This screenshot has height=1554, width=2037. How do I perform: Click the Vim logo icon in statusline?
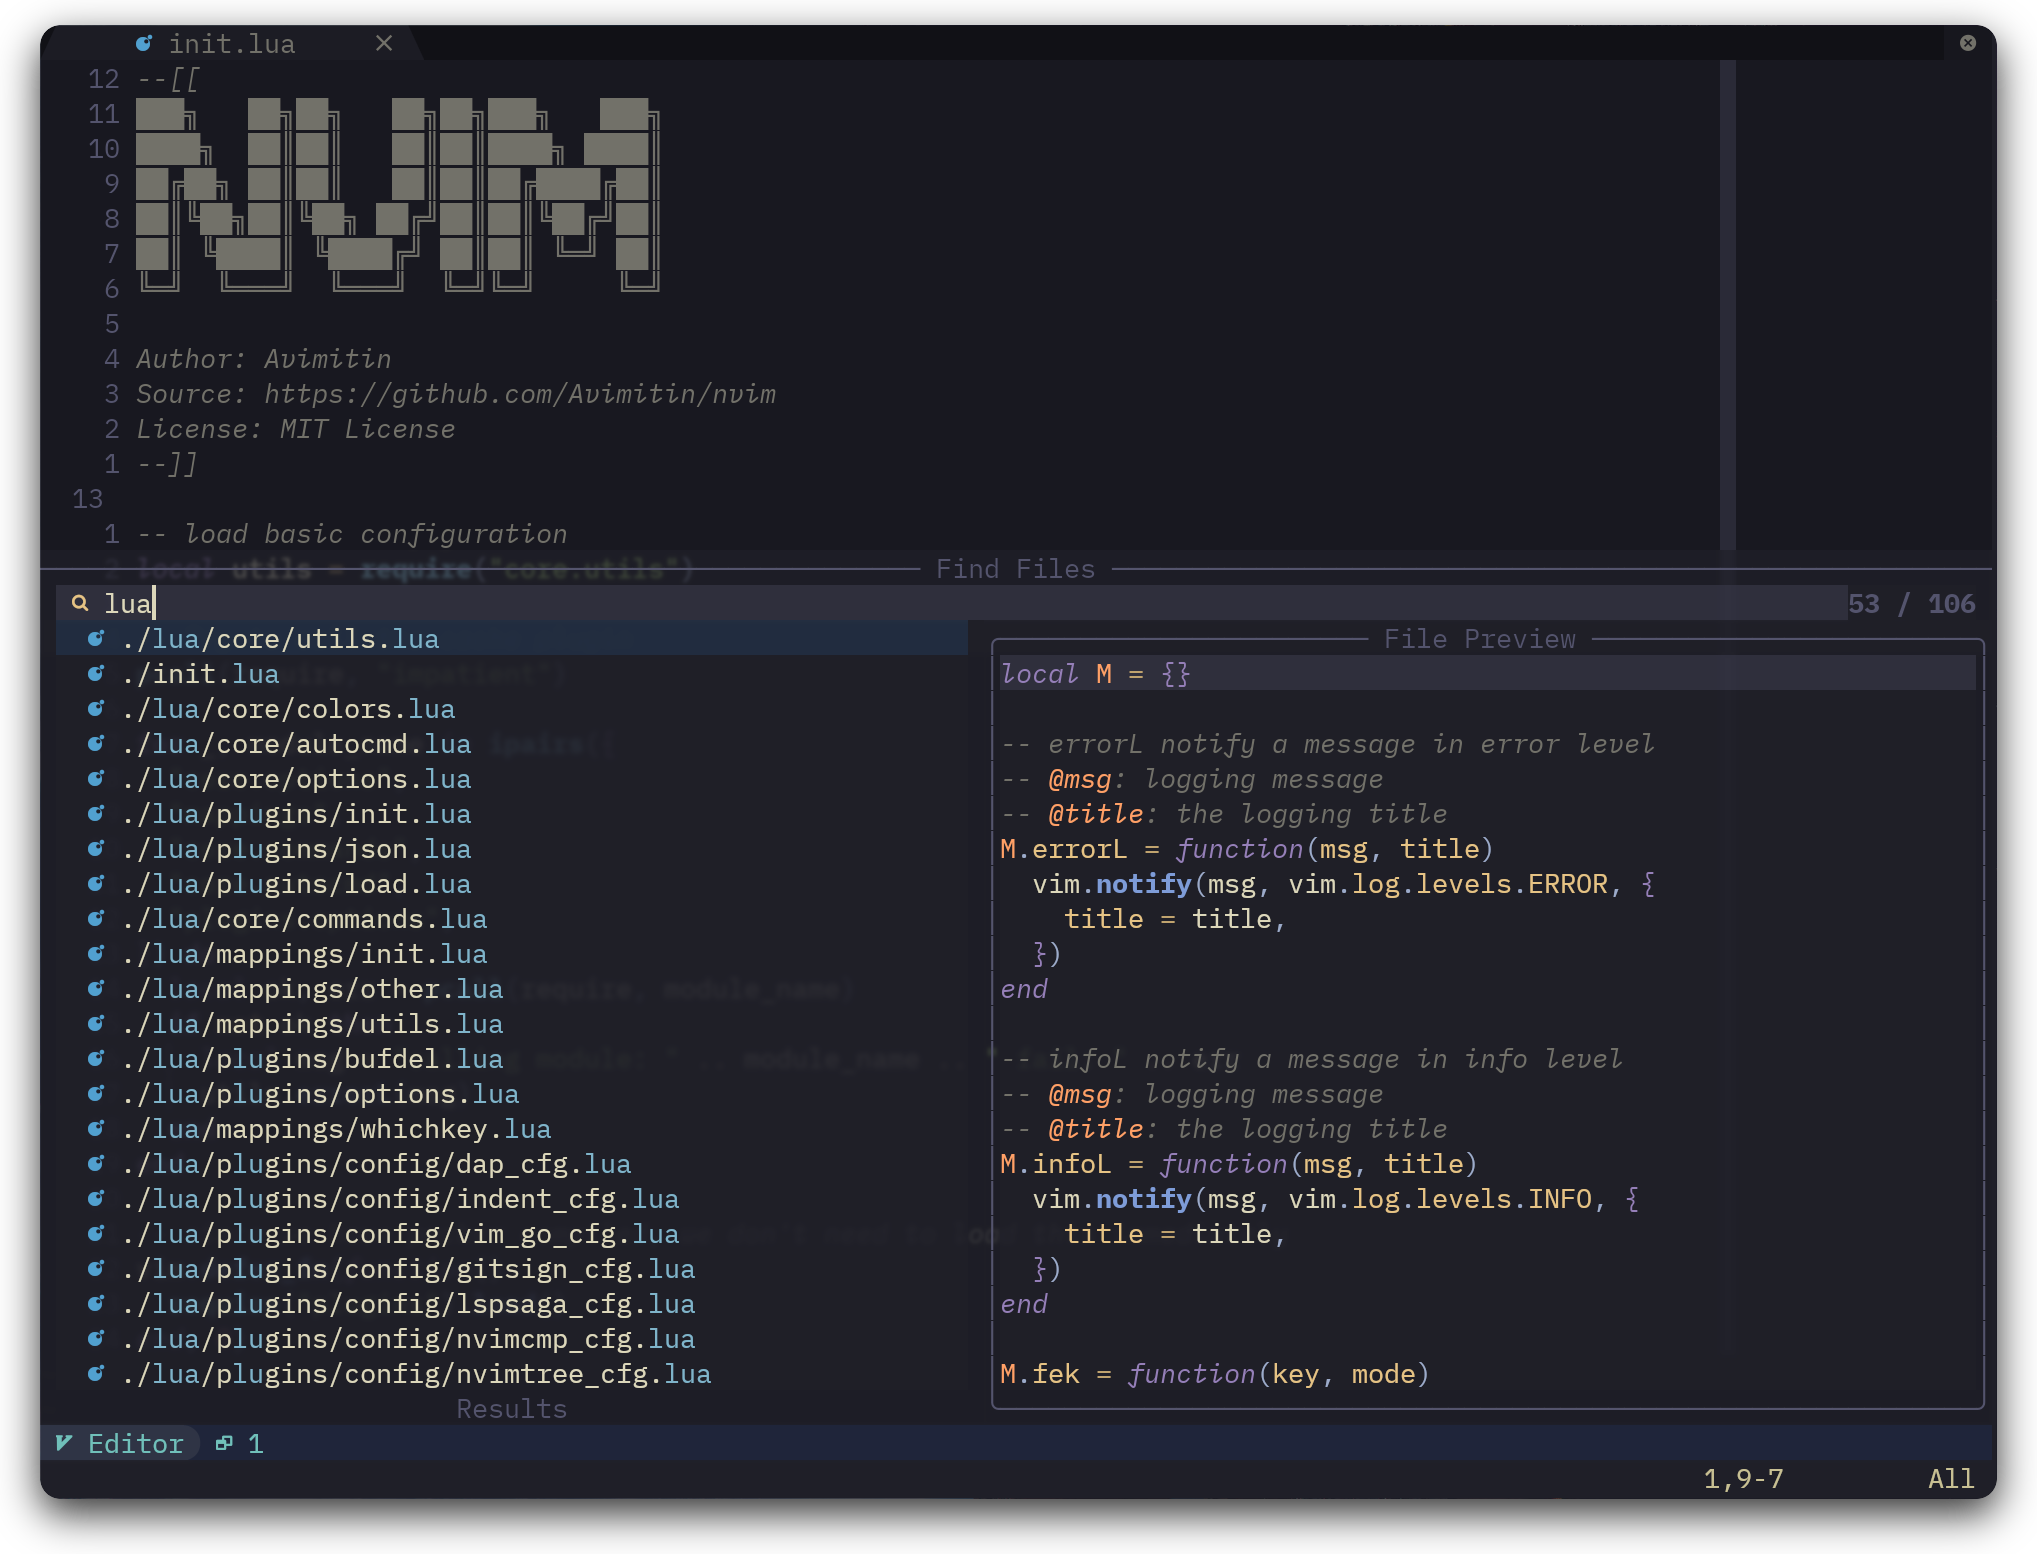[64, 1443]
